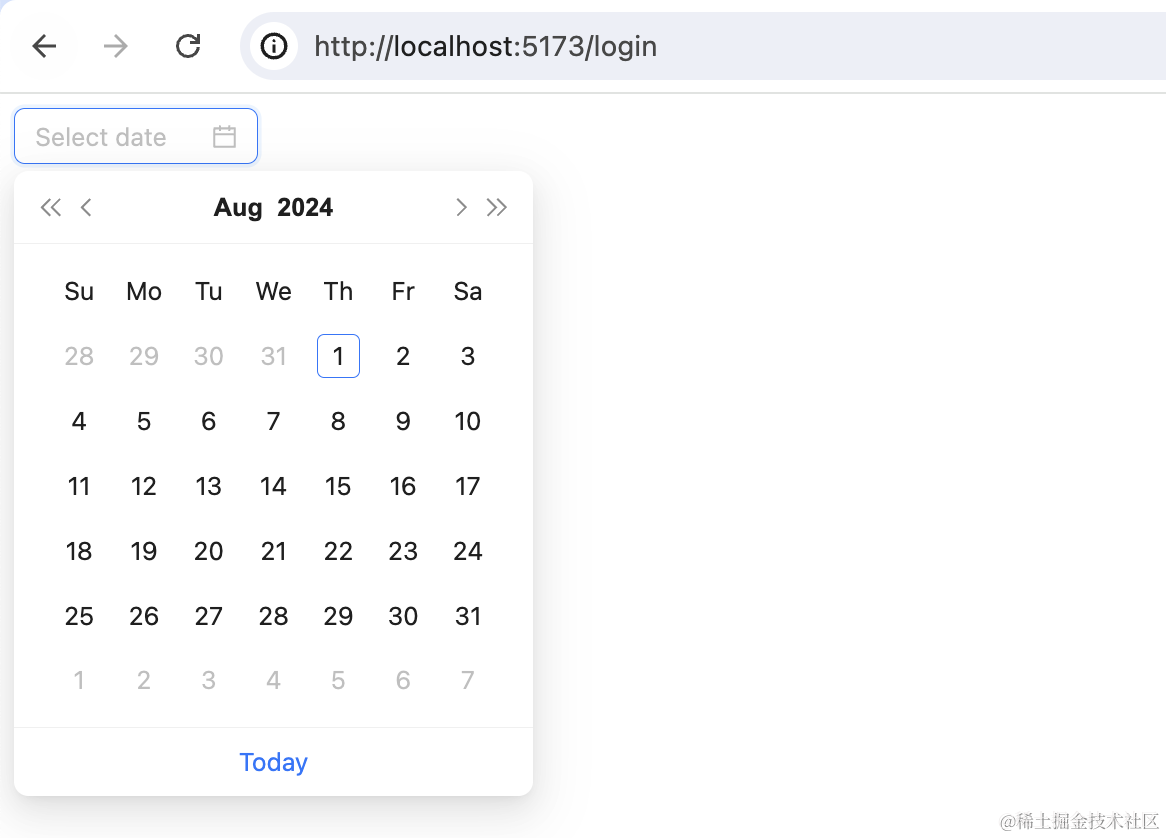The image size is (1166, 838).
Task: Click the calendar icon in date input
Action: tap(224, 137)
